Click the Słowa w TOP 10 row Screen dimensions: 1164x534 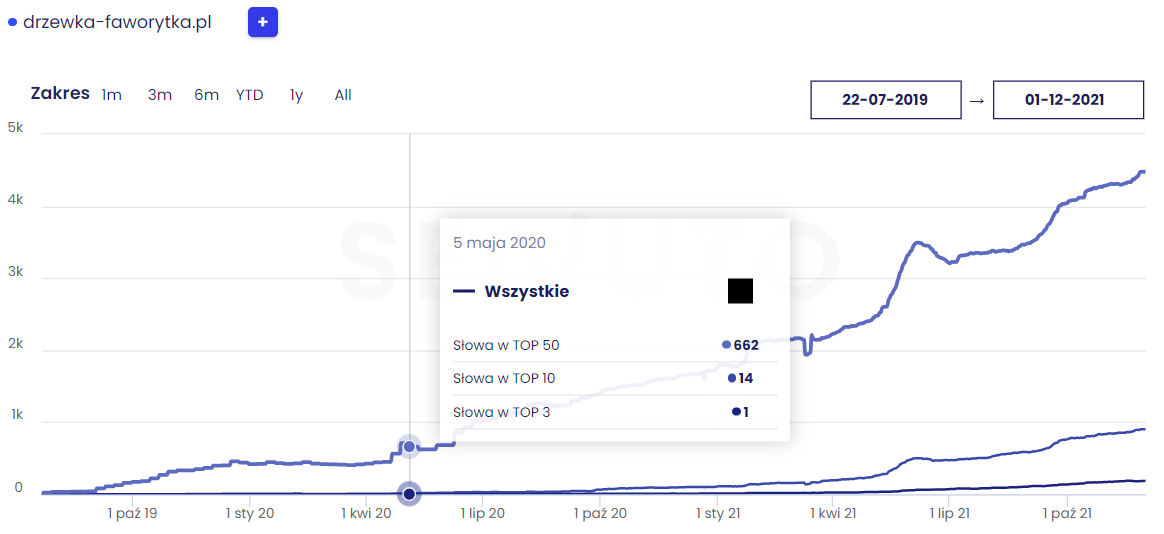tap(615, 378)
